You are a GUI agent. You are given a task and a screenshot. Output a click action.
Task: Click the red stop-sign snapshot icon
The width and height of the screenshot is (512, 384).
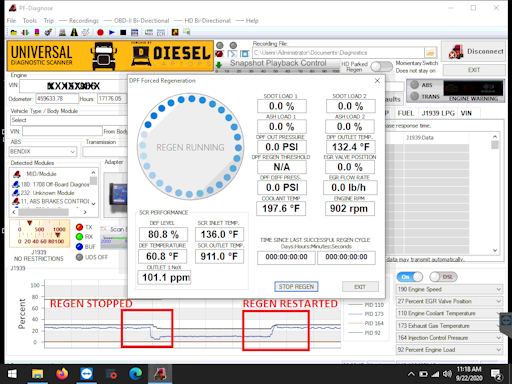219,54
